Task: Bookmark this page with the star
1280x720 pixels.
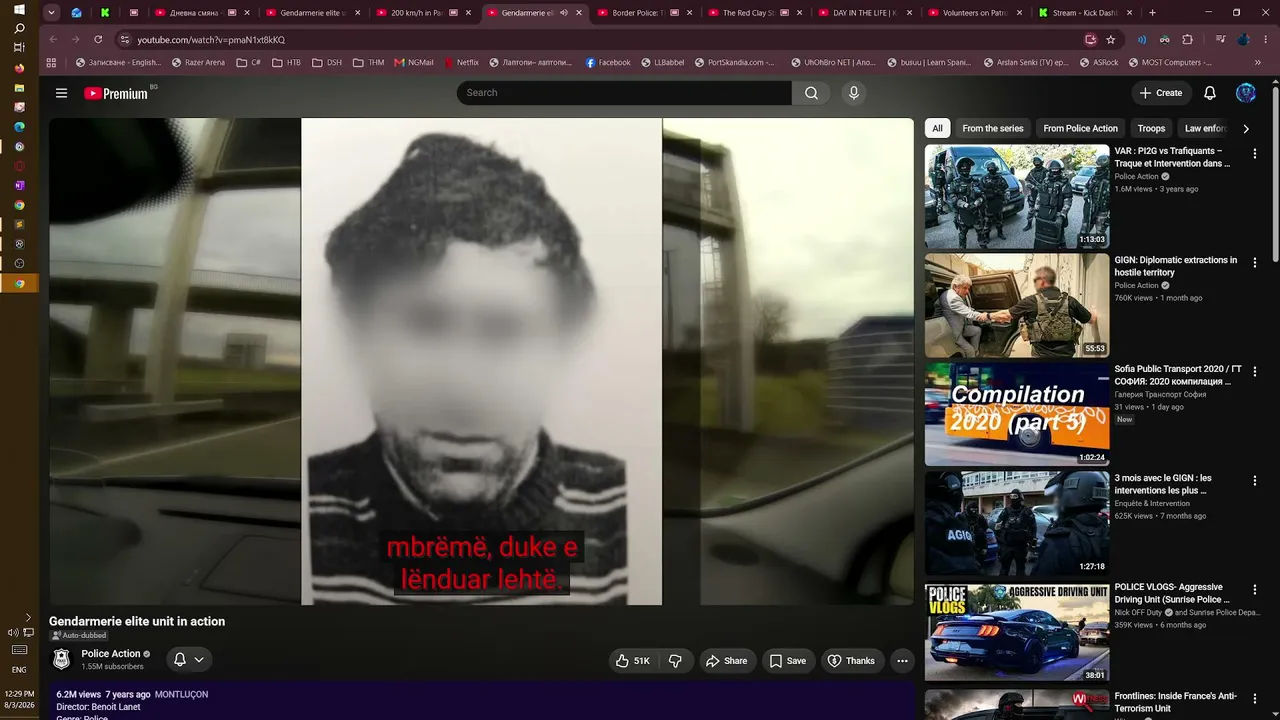Action: coord(1111,39)
